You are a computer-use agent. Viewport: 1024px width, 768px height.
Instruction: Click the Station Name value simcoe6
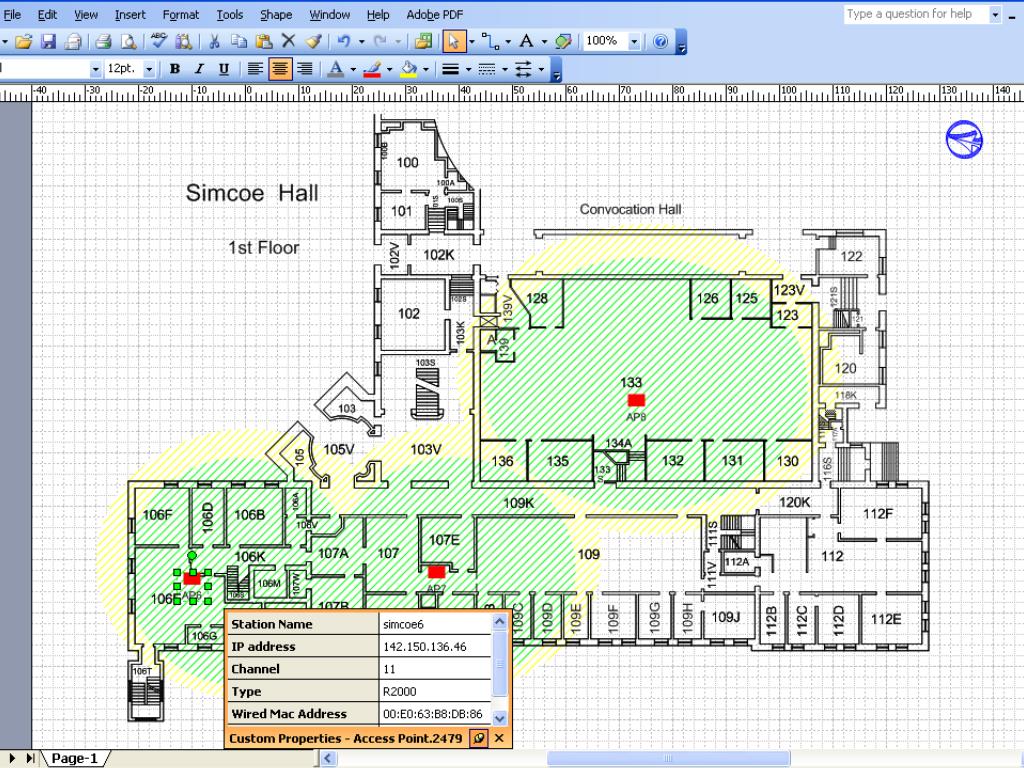[x=435, y=624]
